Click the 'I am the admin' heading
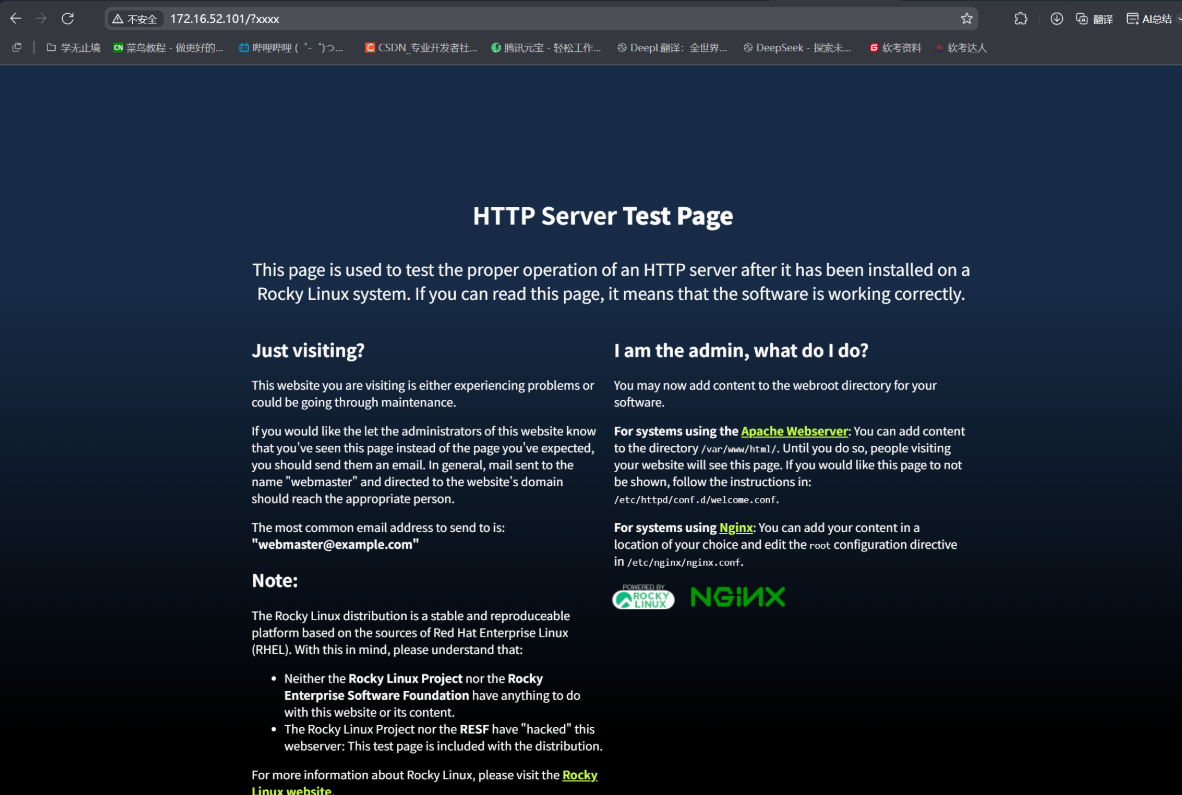Viewport: 1182px width, 795px height. tap(741, 350)
